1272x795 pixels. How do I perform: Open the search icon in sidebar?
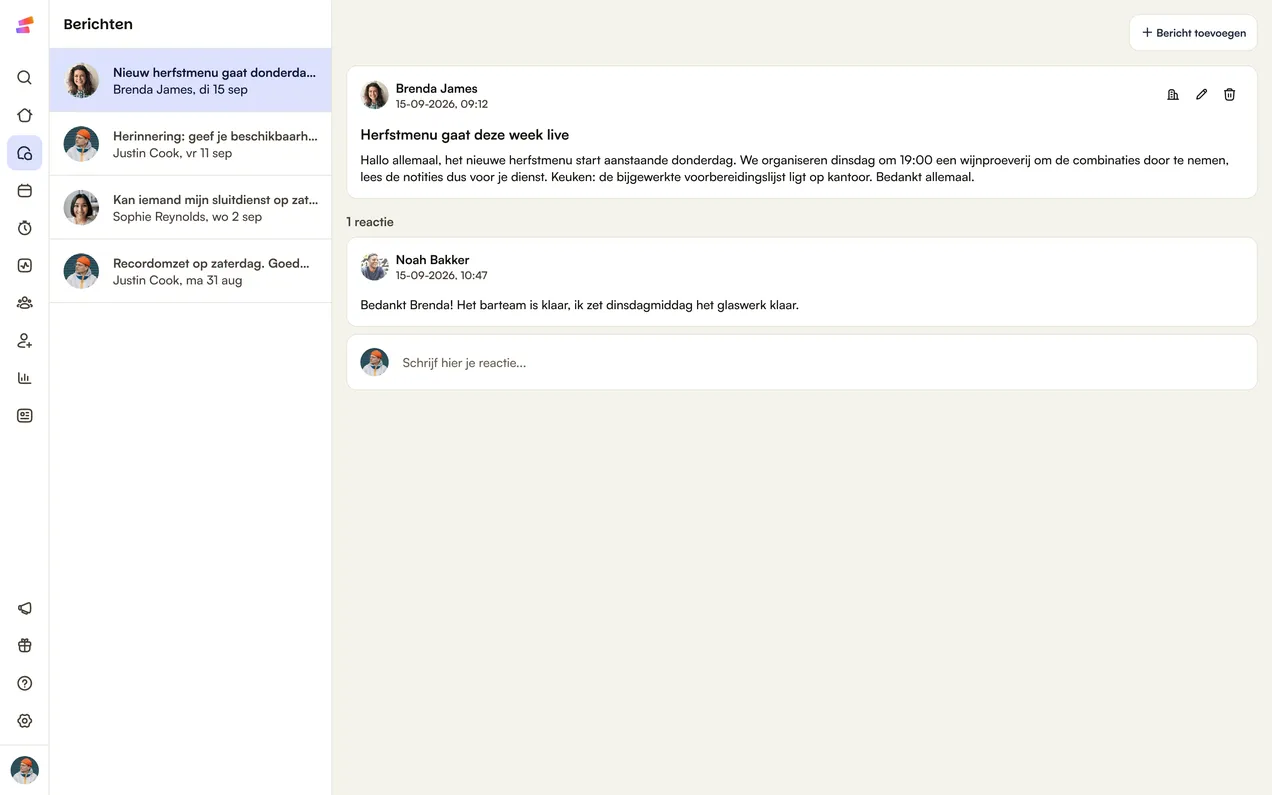25,78
